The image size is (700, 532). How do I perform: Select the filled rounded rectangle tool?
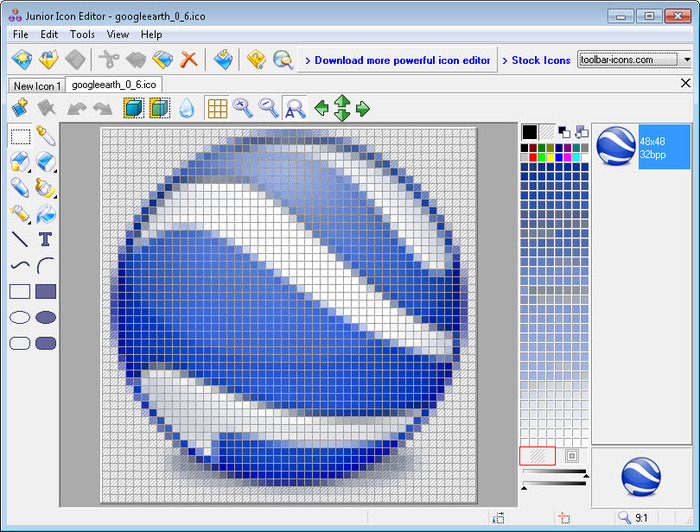coord(46,343)
